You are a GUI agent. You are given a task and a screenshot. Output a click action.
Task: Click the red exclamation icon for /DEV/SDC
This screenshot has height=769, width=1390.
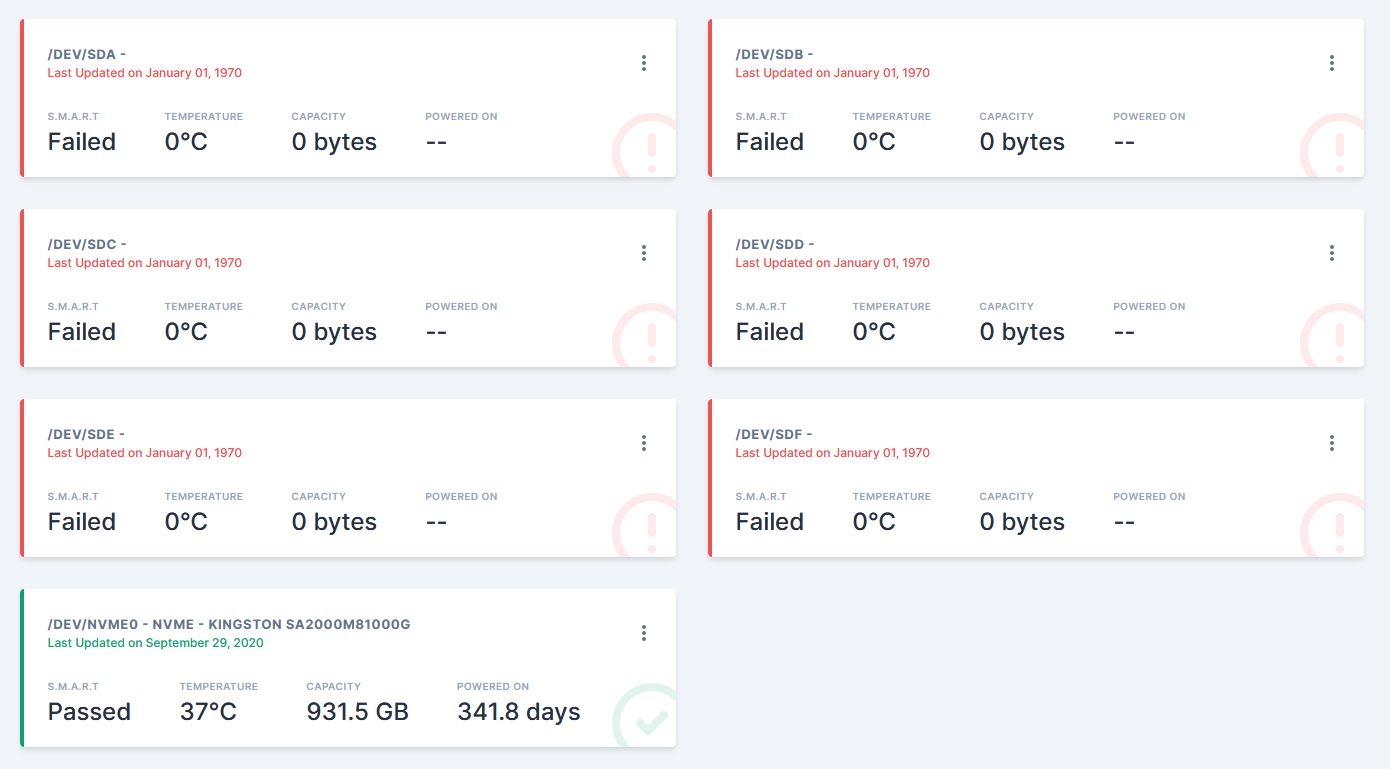(651, 338)
